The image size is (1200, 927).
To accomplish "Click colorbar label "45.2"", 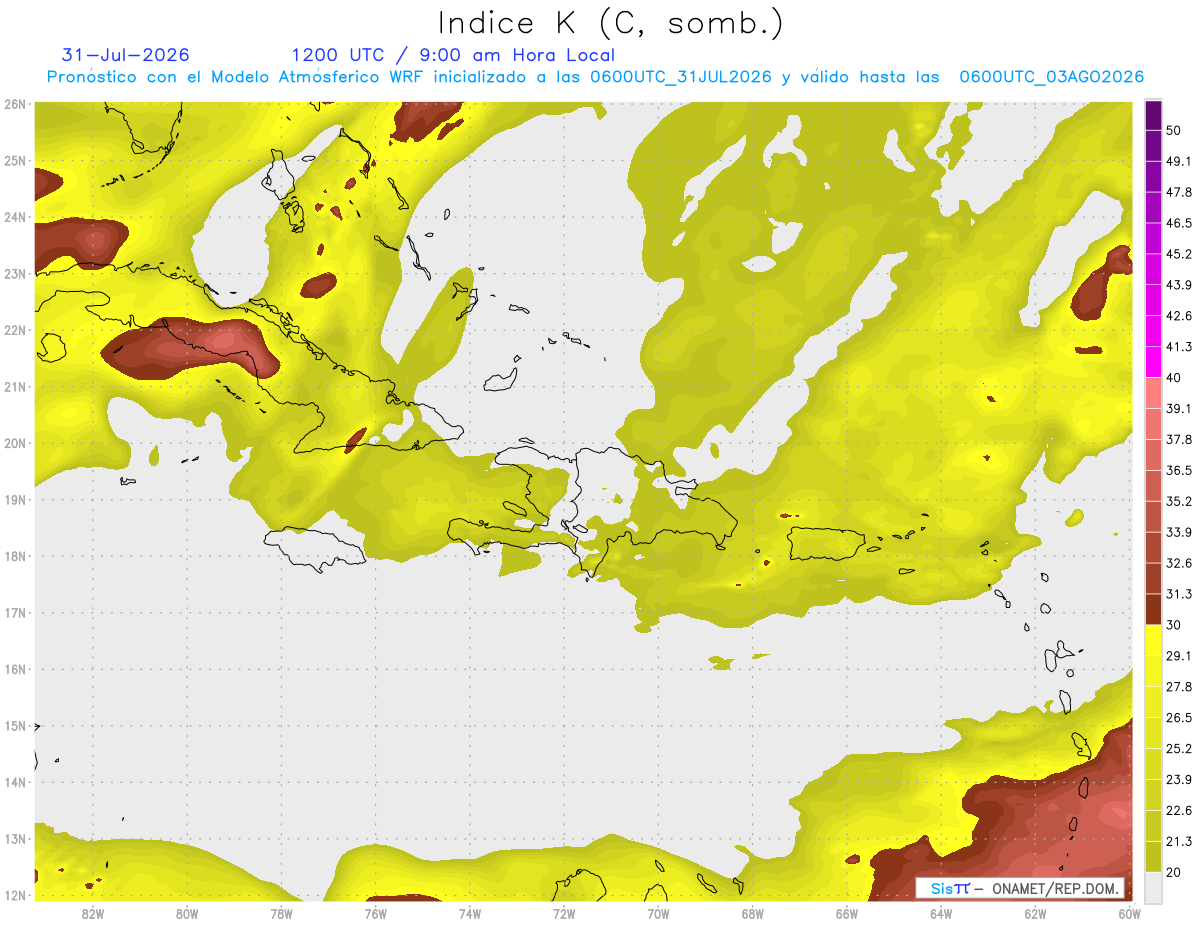I will 1179,254.
